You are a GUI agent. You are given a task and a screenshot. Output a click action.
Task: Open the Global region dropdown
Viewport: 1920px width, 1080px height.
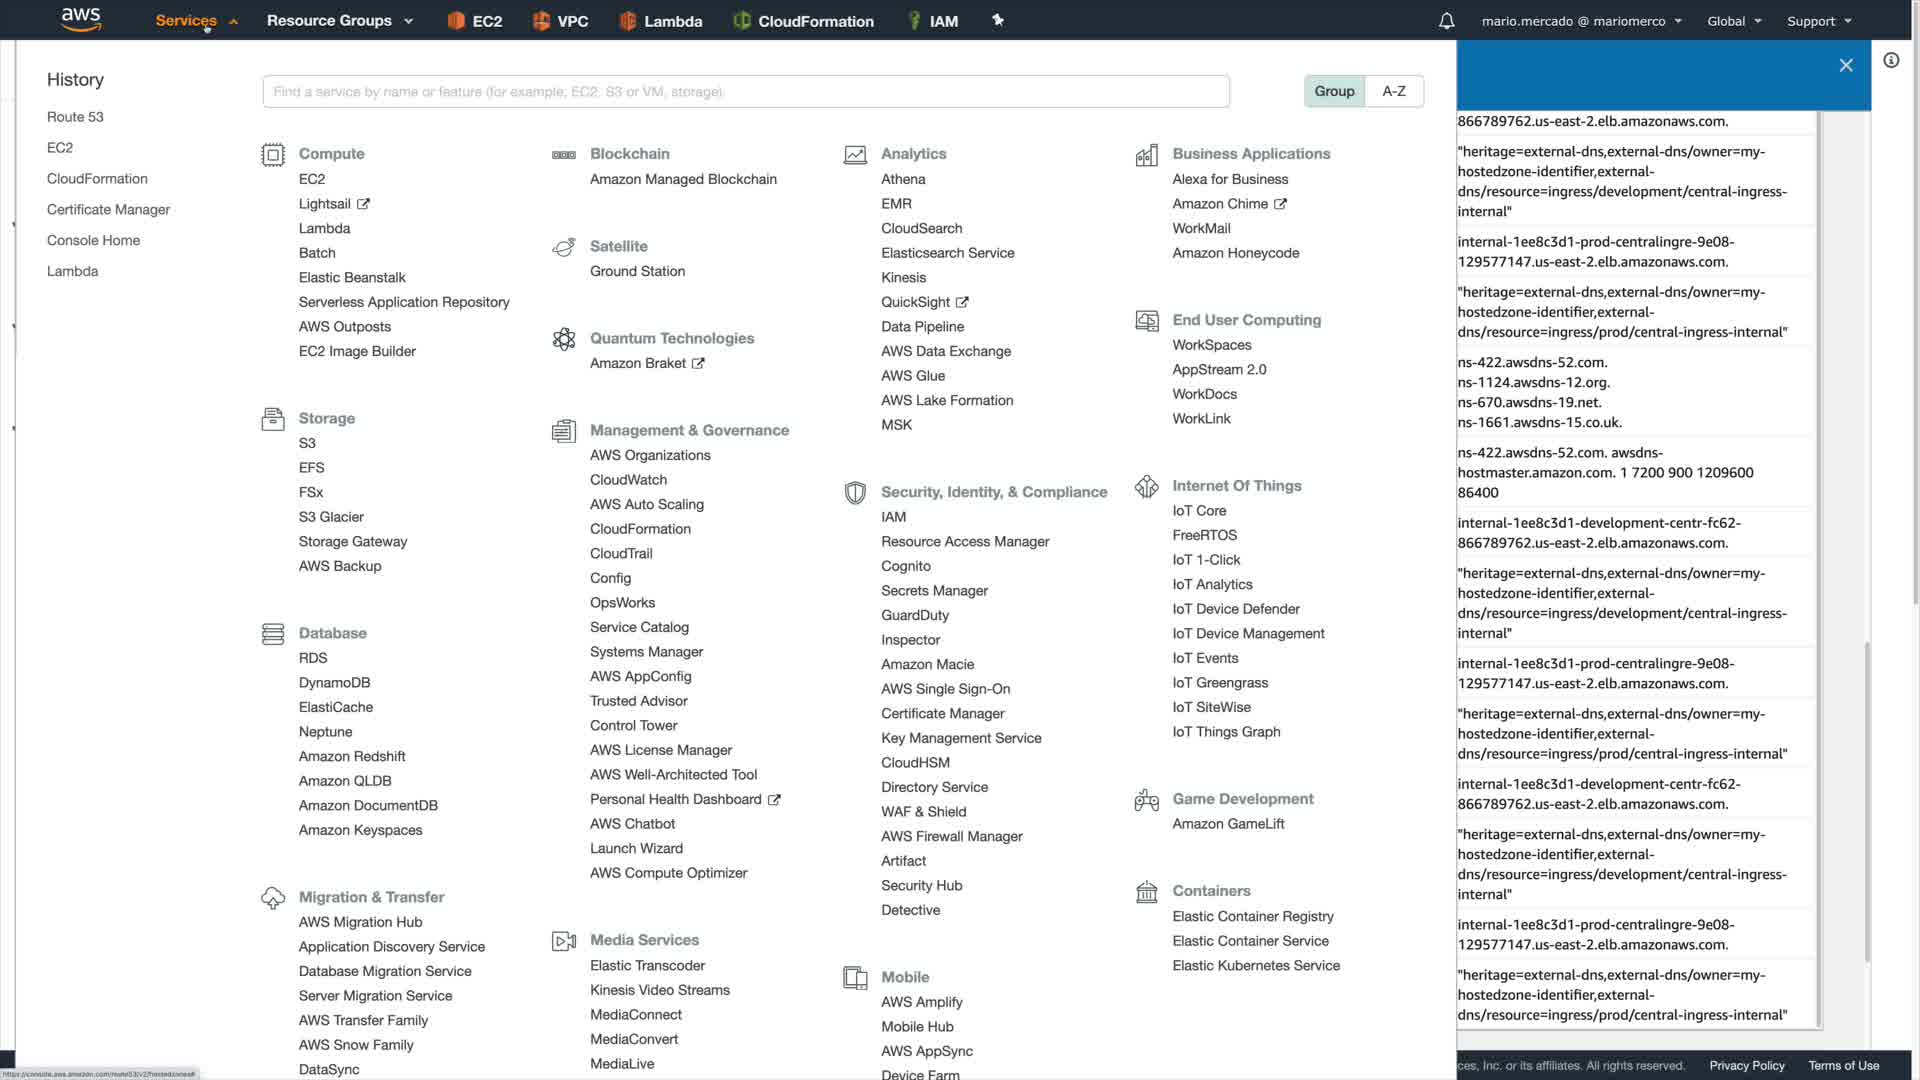pyautogui.click(x=1734, y=21)
